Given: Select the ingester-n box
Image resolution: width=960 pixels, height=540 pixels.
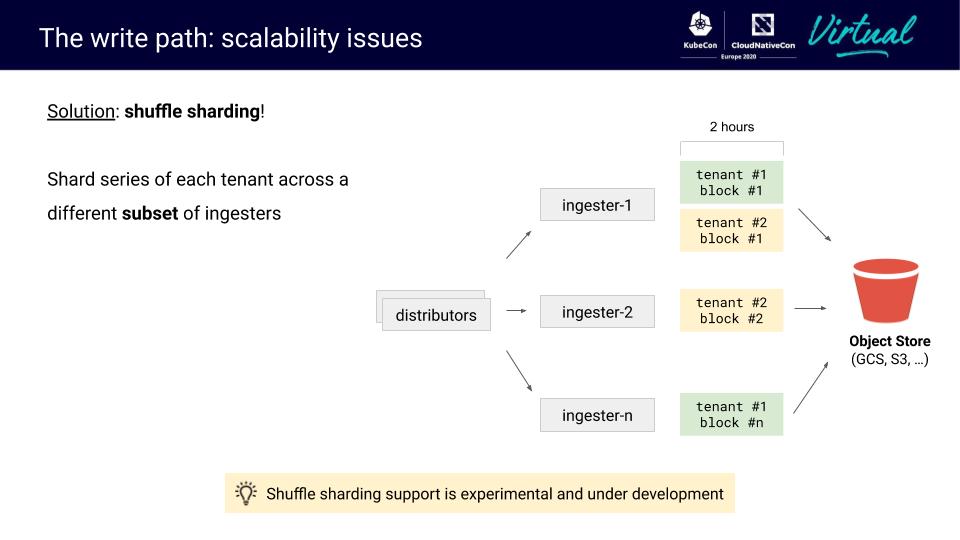Looking at the screenshot, I should [597, 415].
